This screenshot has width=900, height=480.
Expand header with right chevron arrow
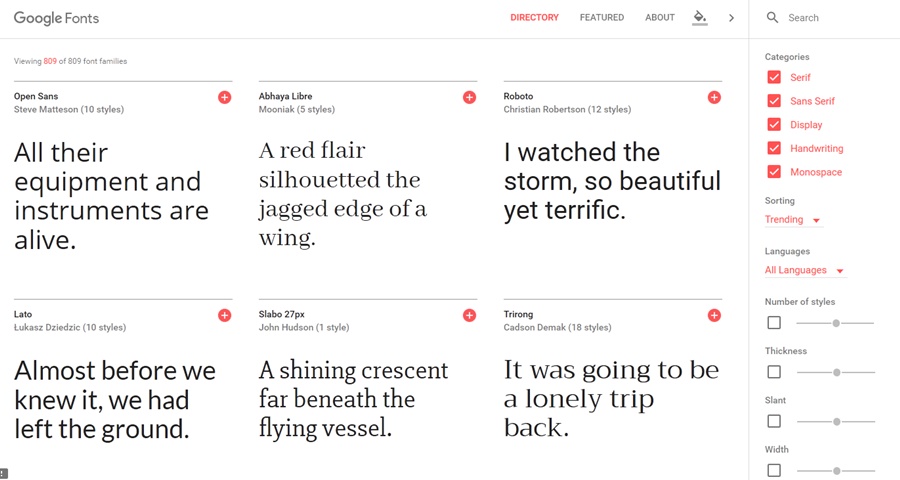coord(731,18)
